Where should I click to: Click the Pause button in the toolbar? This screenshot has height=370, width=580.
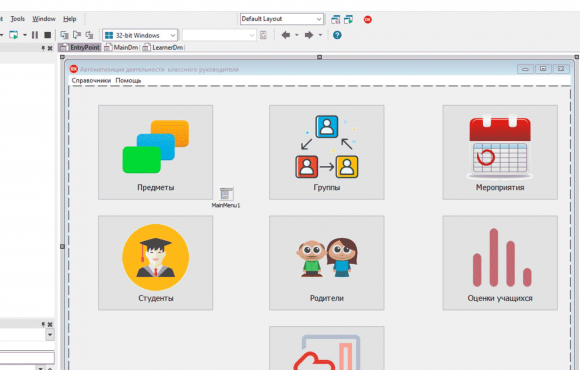[x=35, y=35]
